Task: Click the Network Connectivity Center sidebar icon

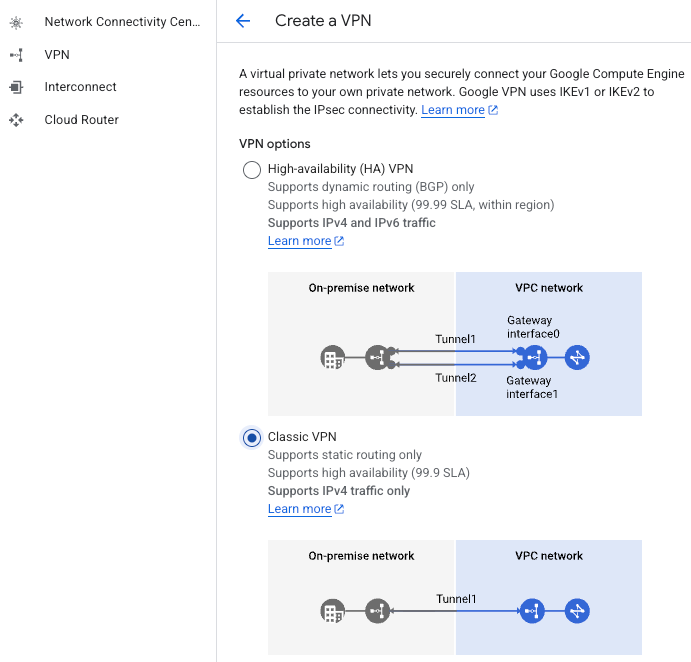Action: point(16,22)
